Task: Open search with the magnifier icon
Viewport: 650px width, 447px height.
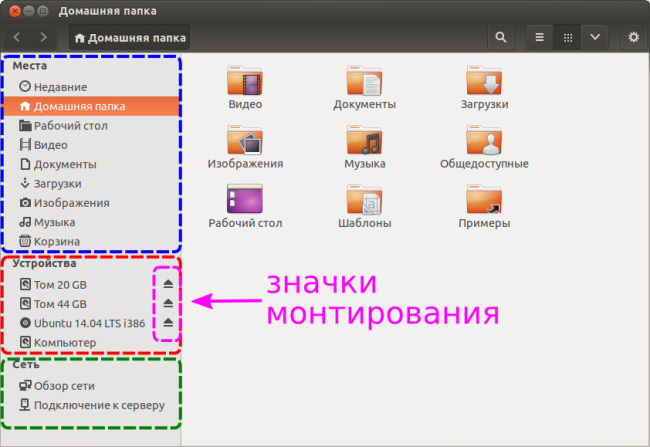Action: tap(501, 37)
